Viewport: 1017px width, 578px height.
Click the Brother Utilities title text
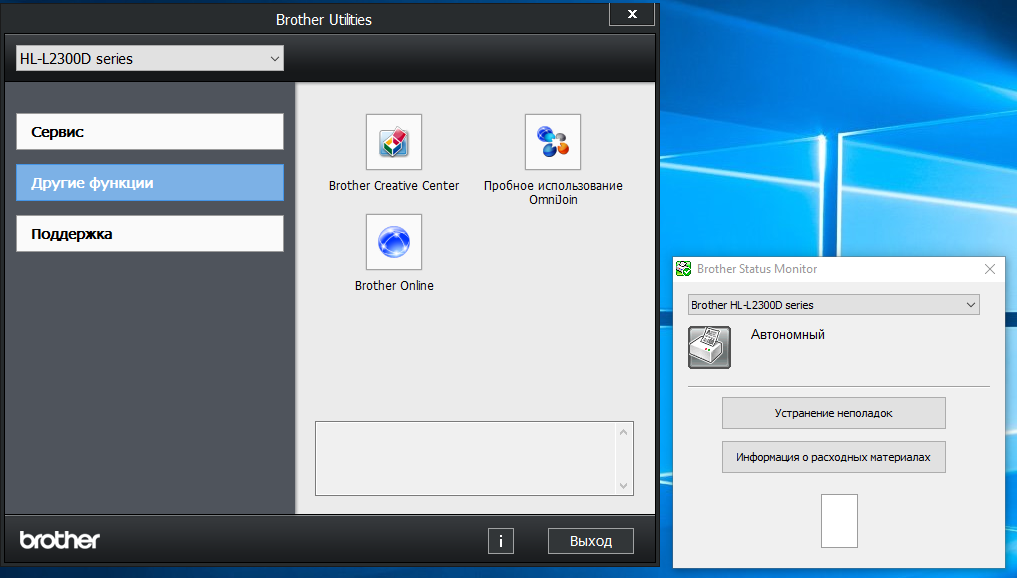[324, 20]
